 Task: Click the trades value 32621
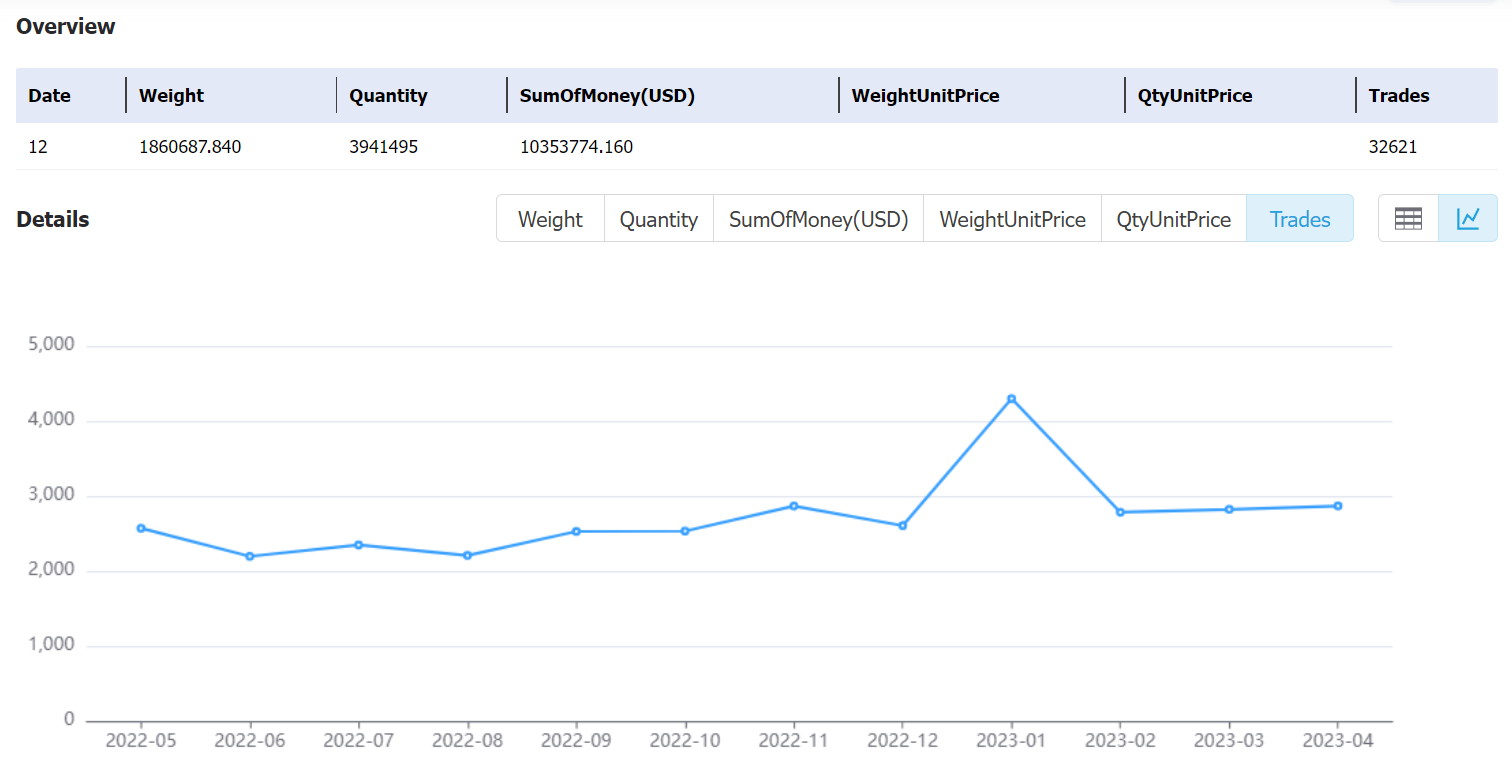tap(1393, 147)
